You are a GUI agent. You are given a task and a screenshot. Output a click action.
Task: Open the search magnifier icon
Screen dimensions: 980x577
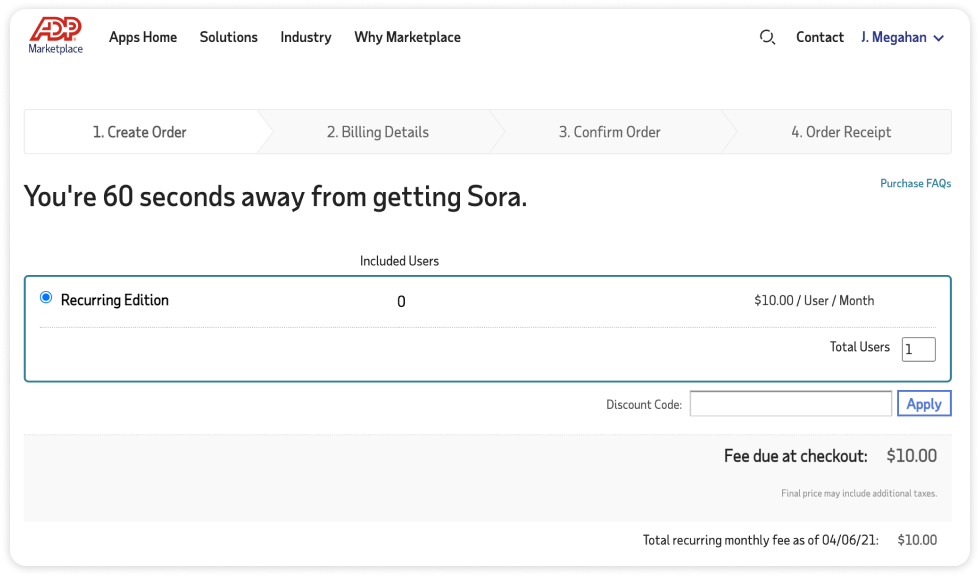(x=767, y=37)
